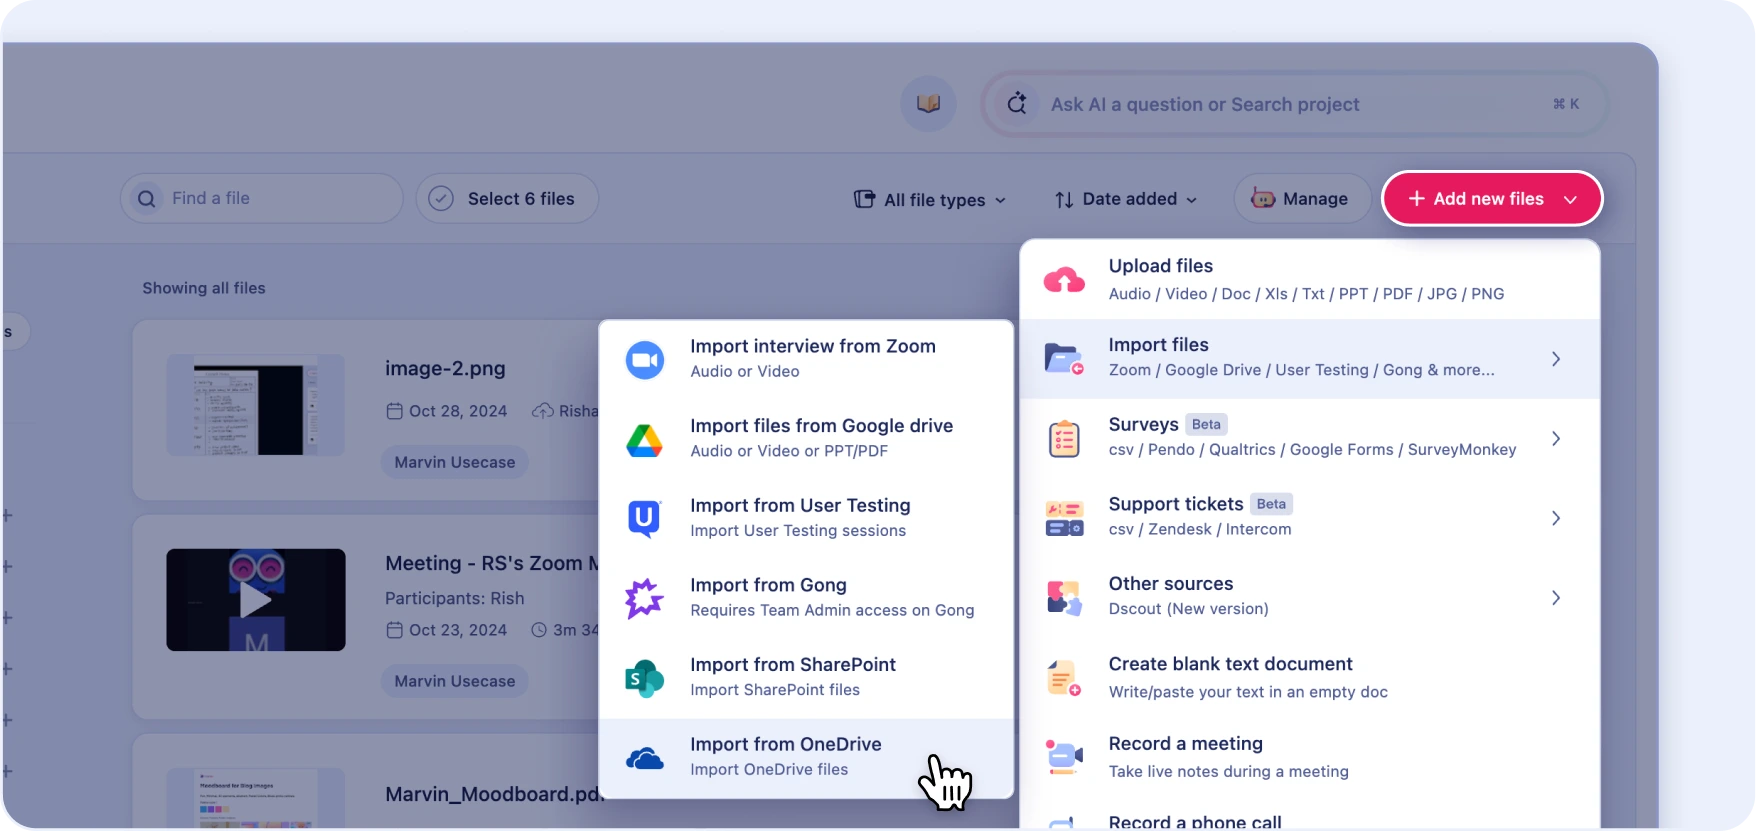
Task: Expand the Import files submenu arrow
Action: pyautogui.click(x=1556, y=358)
